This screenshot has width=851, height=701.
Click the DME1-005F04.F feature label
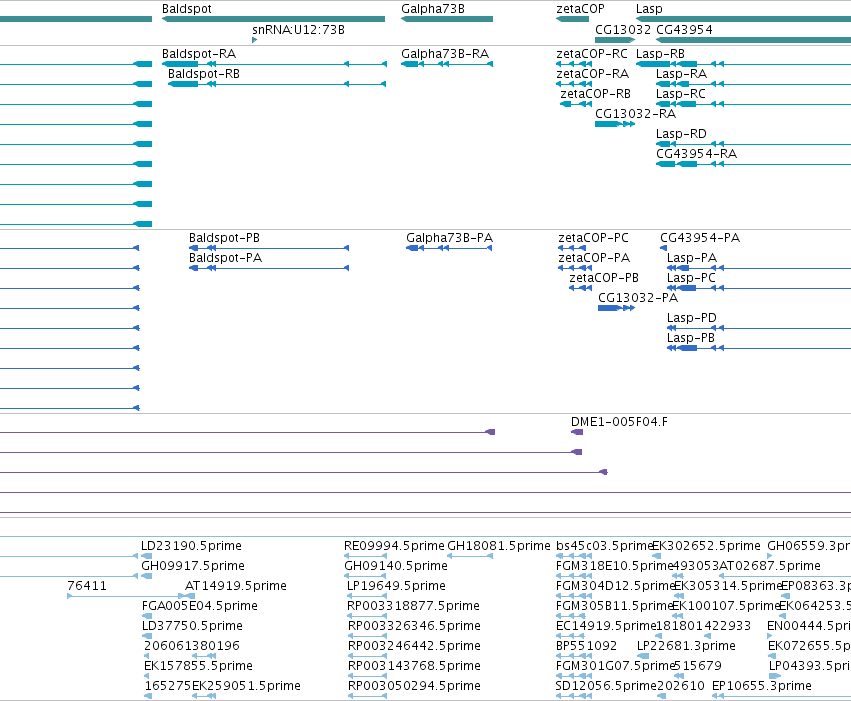pos(619,422)
